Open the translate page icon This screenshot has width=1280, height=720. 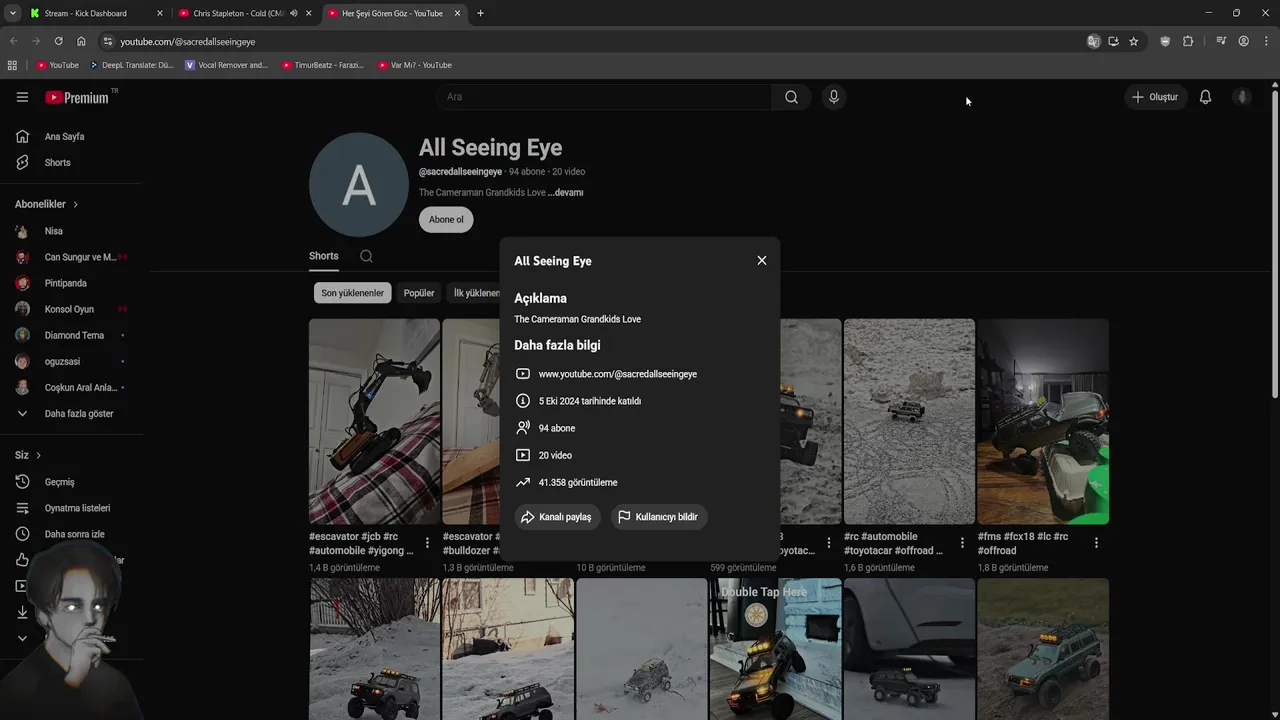pyautogui.click(x=1093, y=41)
